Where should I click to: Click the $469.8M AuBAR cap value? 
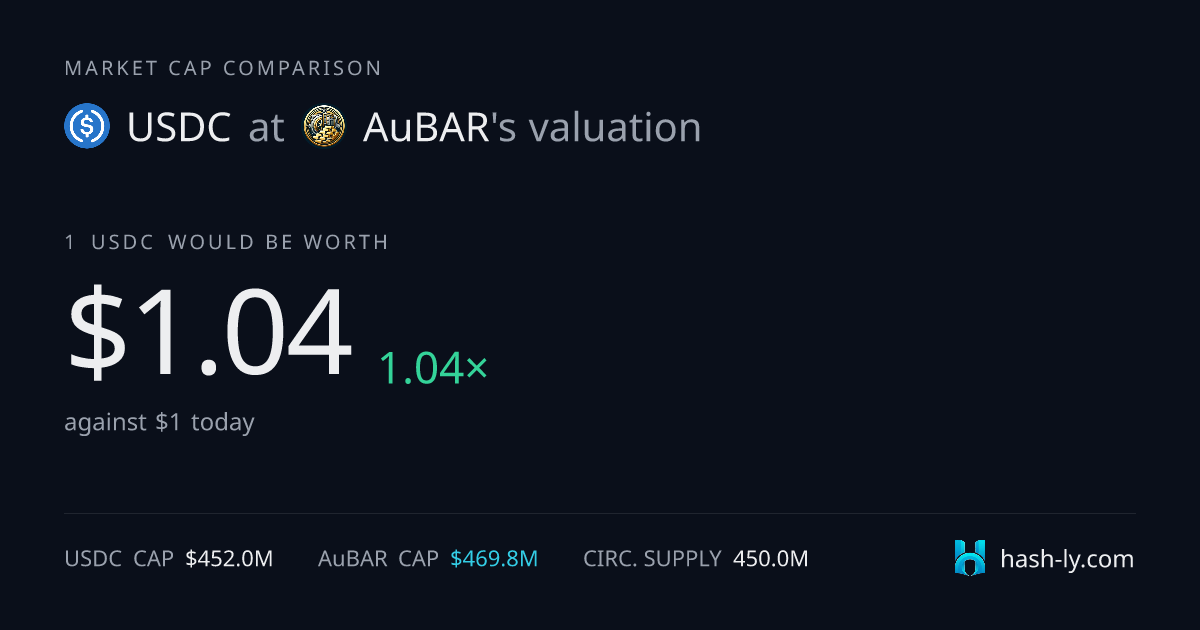(494, 559)
